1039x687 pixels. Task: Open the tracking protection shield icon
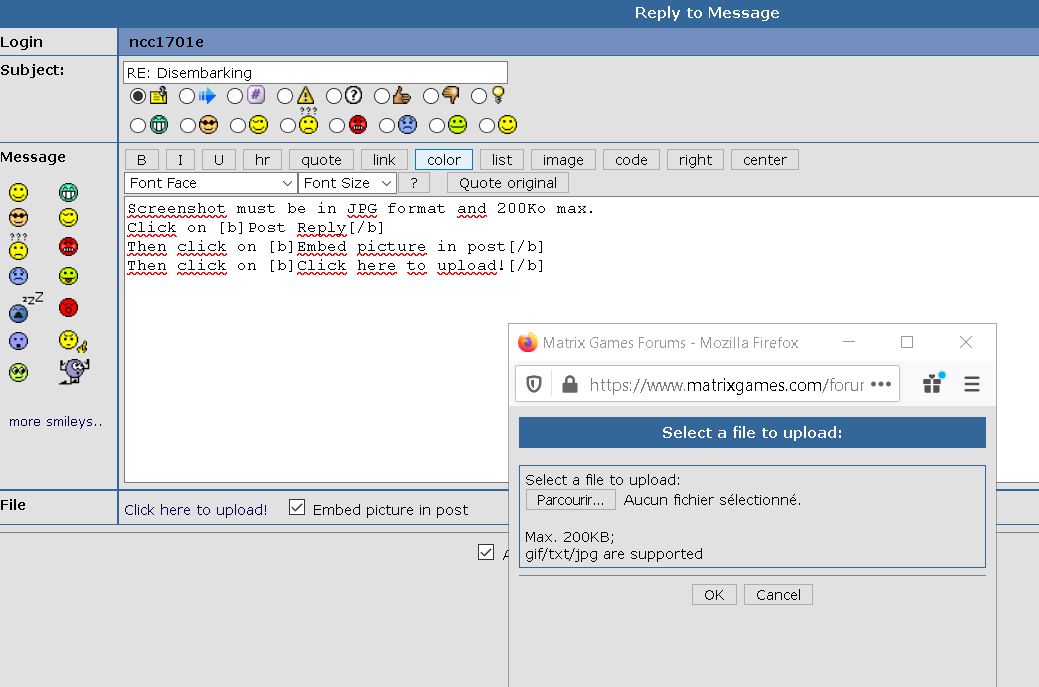pos(534,384)
